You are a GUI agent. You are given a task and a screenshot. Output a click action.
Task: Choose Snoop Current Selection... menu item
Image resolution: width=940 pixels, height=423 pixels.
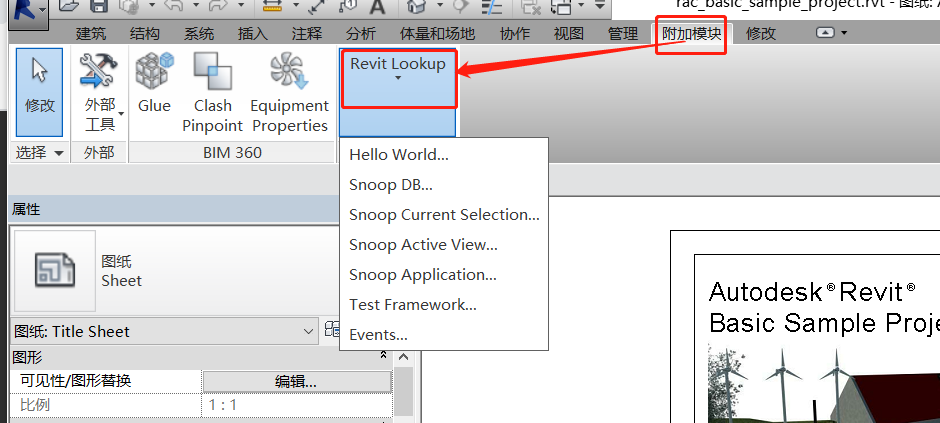tap(444, 214)
